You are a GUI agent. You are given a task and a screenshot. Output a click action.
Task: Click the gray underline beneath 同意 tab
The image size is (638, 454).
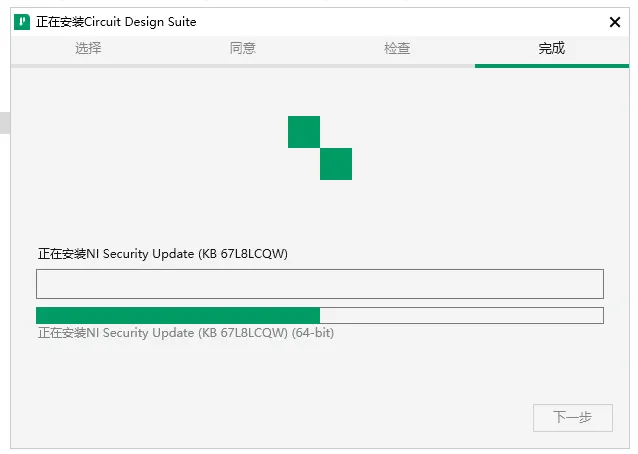[x=243, y=66]
